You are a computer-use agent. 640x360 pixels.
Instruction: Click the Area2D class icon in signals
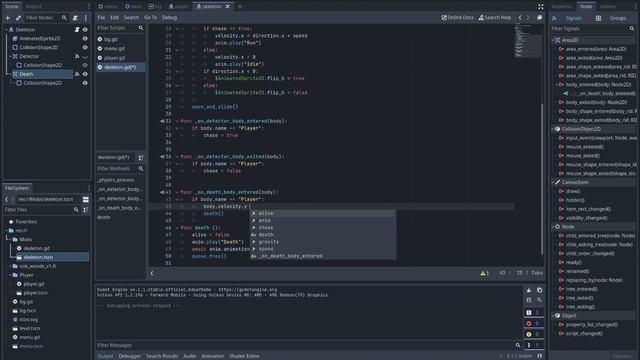(557, 40)
